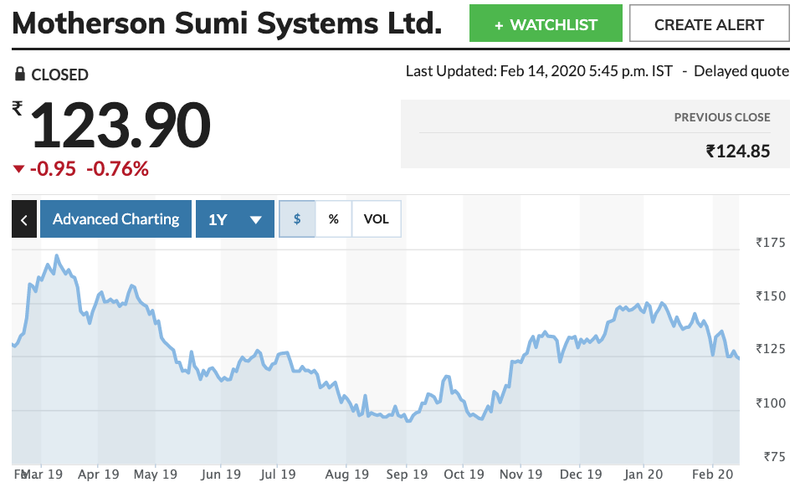This screenshot has height=493, width=800.
Task: Click the Aug 19 axis label
Action: pyautogui.click(x=347, y=474)
